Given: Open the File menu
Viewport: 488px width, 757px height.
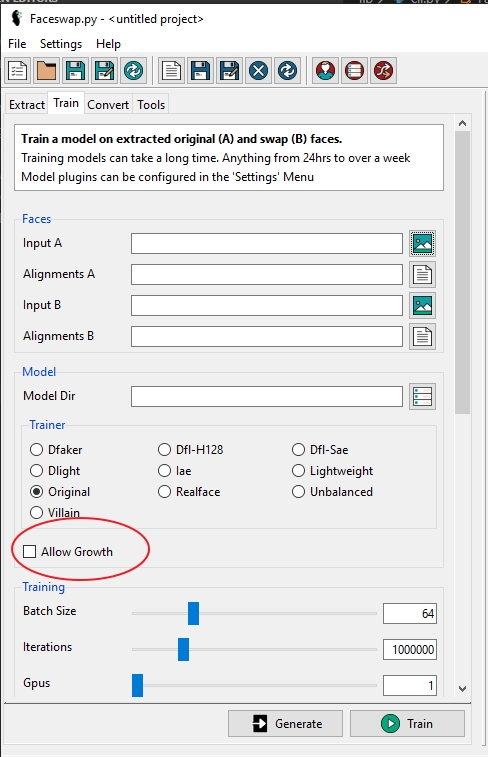Looking at the screenshot, I should point(17,44).
